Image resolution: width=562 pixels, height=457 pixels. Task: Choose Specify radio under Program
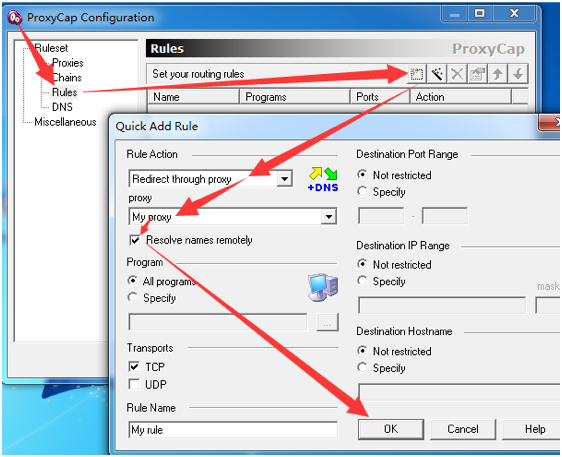tap(133, 297)
